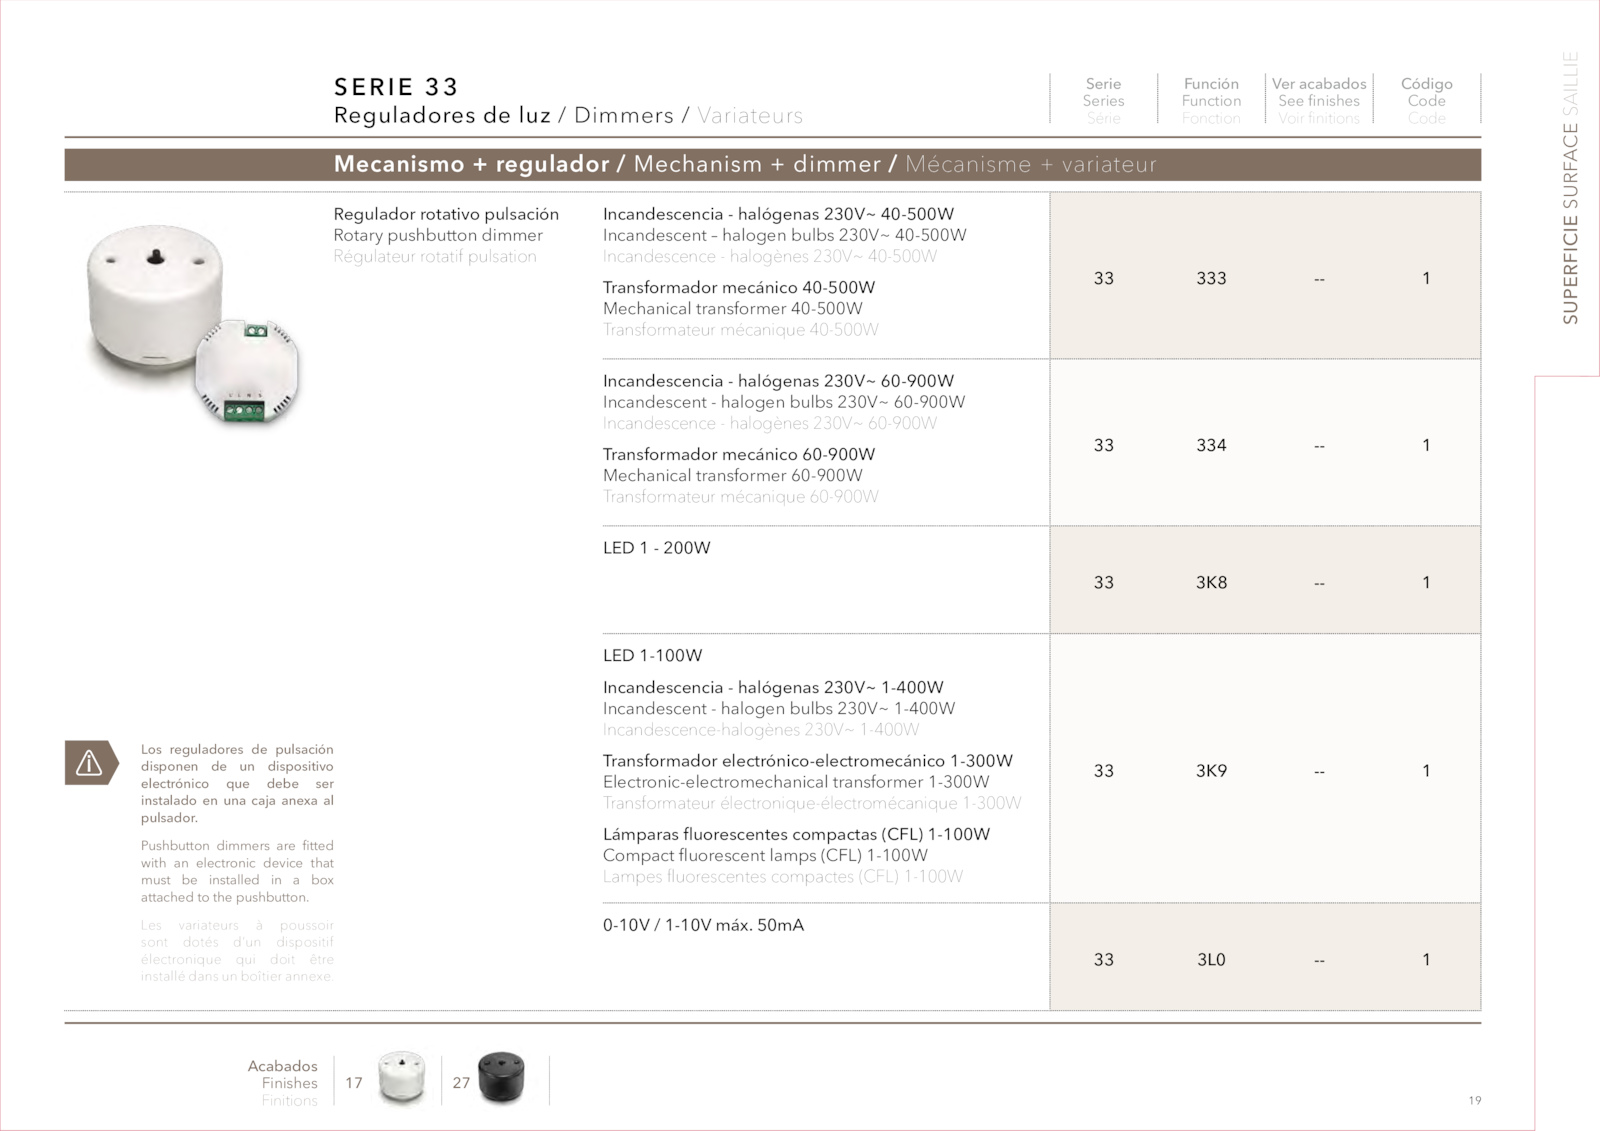The image size is (1600, 1131).
Task: Click 'Compact fluorescent lamps (CFL) 1-100W'
Action: [x=765, y=855]
